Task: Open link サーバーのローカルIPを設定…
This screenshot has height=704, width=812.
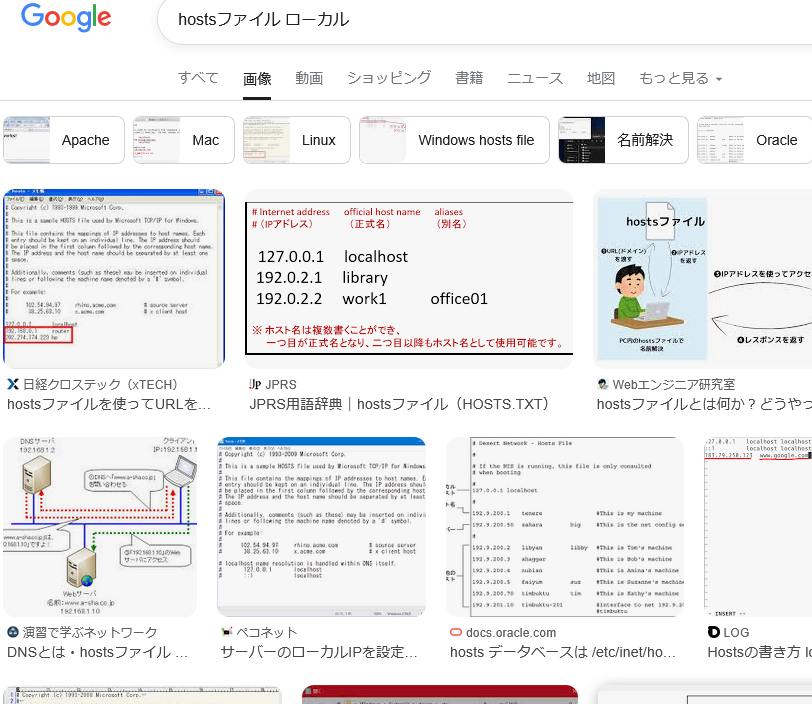Action: point(318,652)
